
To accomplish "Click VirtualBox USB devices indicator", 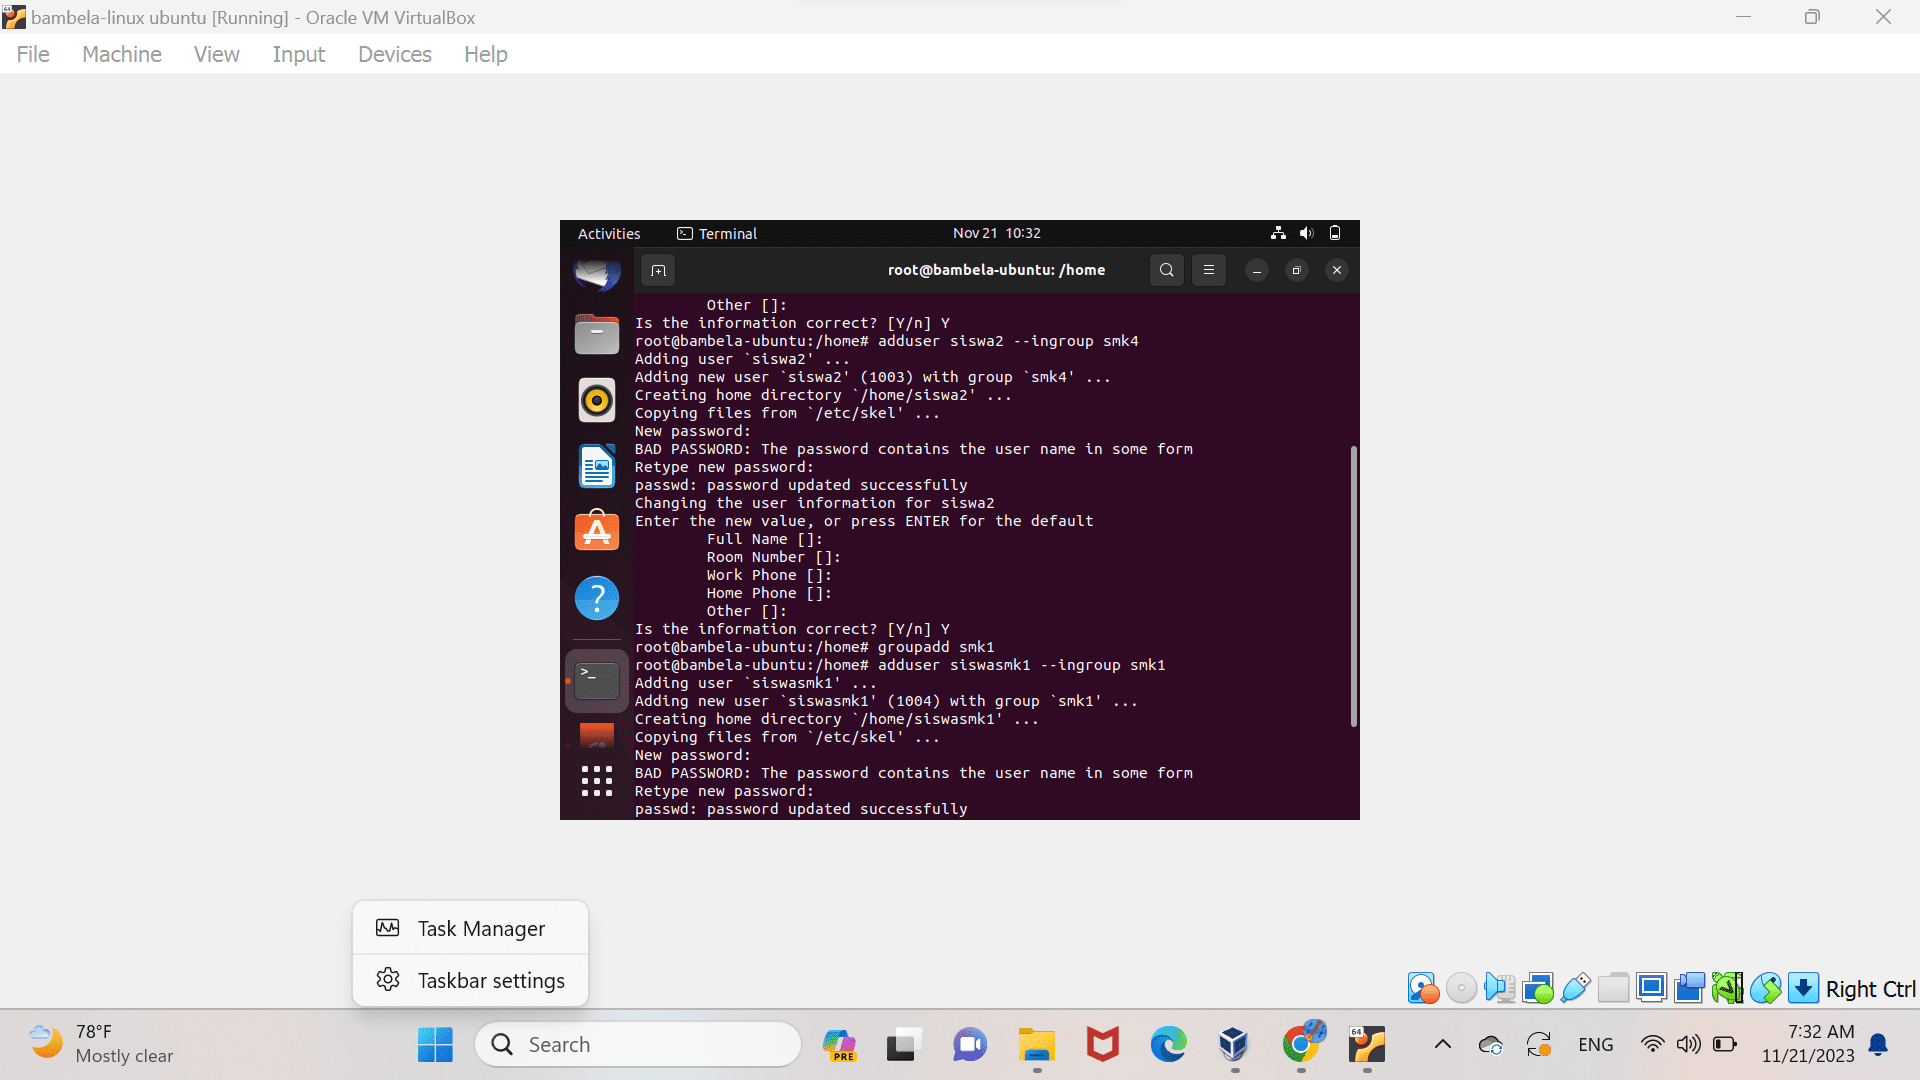I will point(1575,988).
